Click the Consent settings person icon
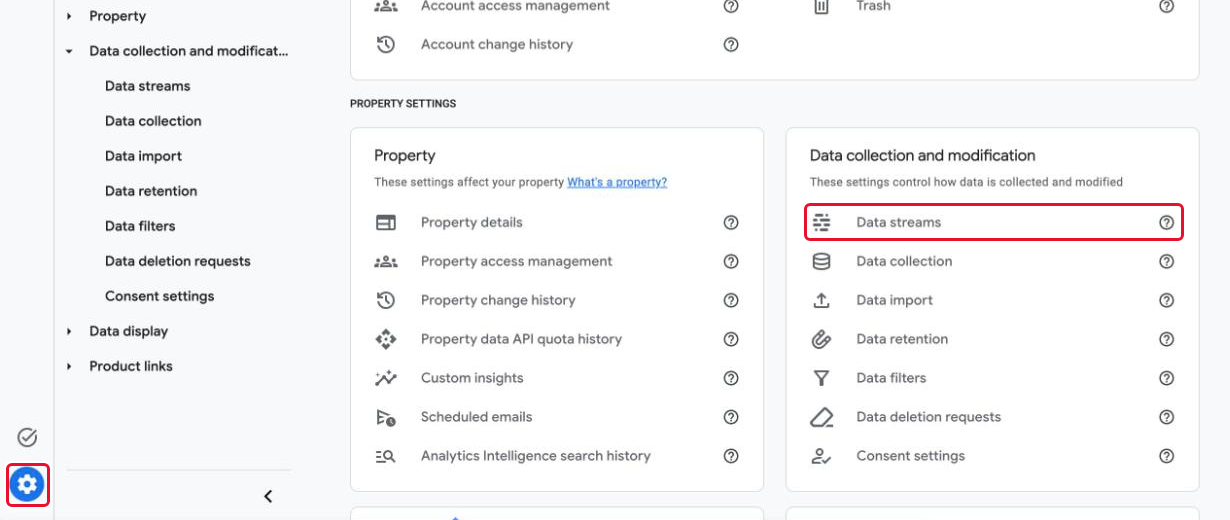The height and width of the screenshot is (520, 1230). pos(821,456)
